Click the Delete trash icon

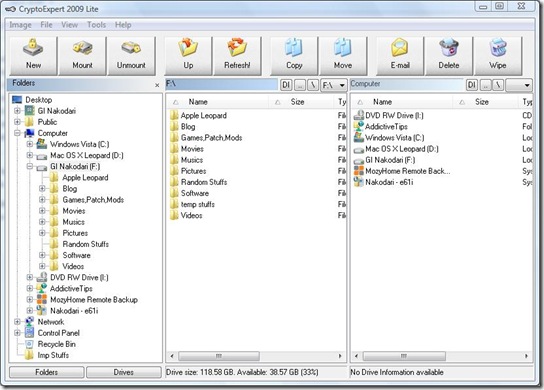tap(449, 48)
